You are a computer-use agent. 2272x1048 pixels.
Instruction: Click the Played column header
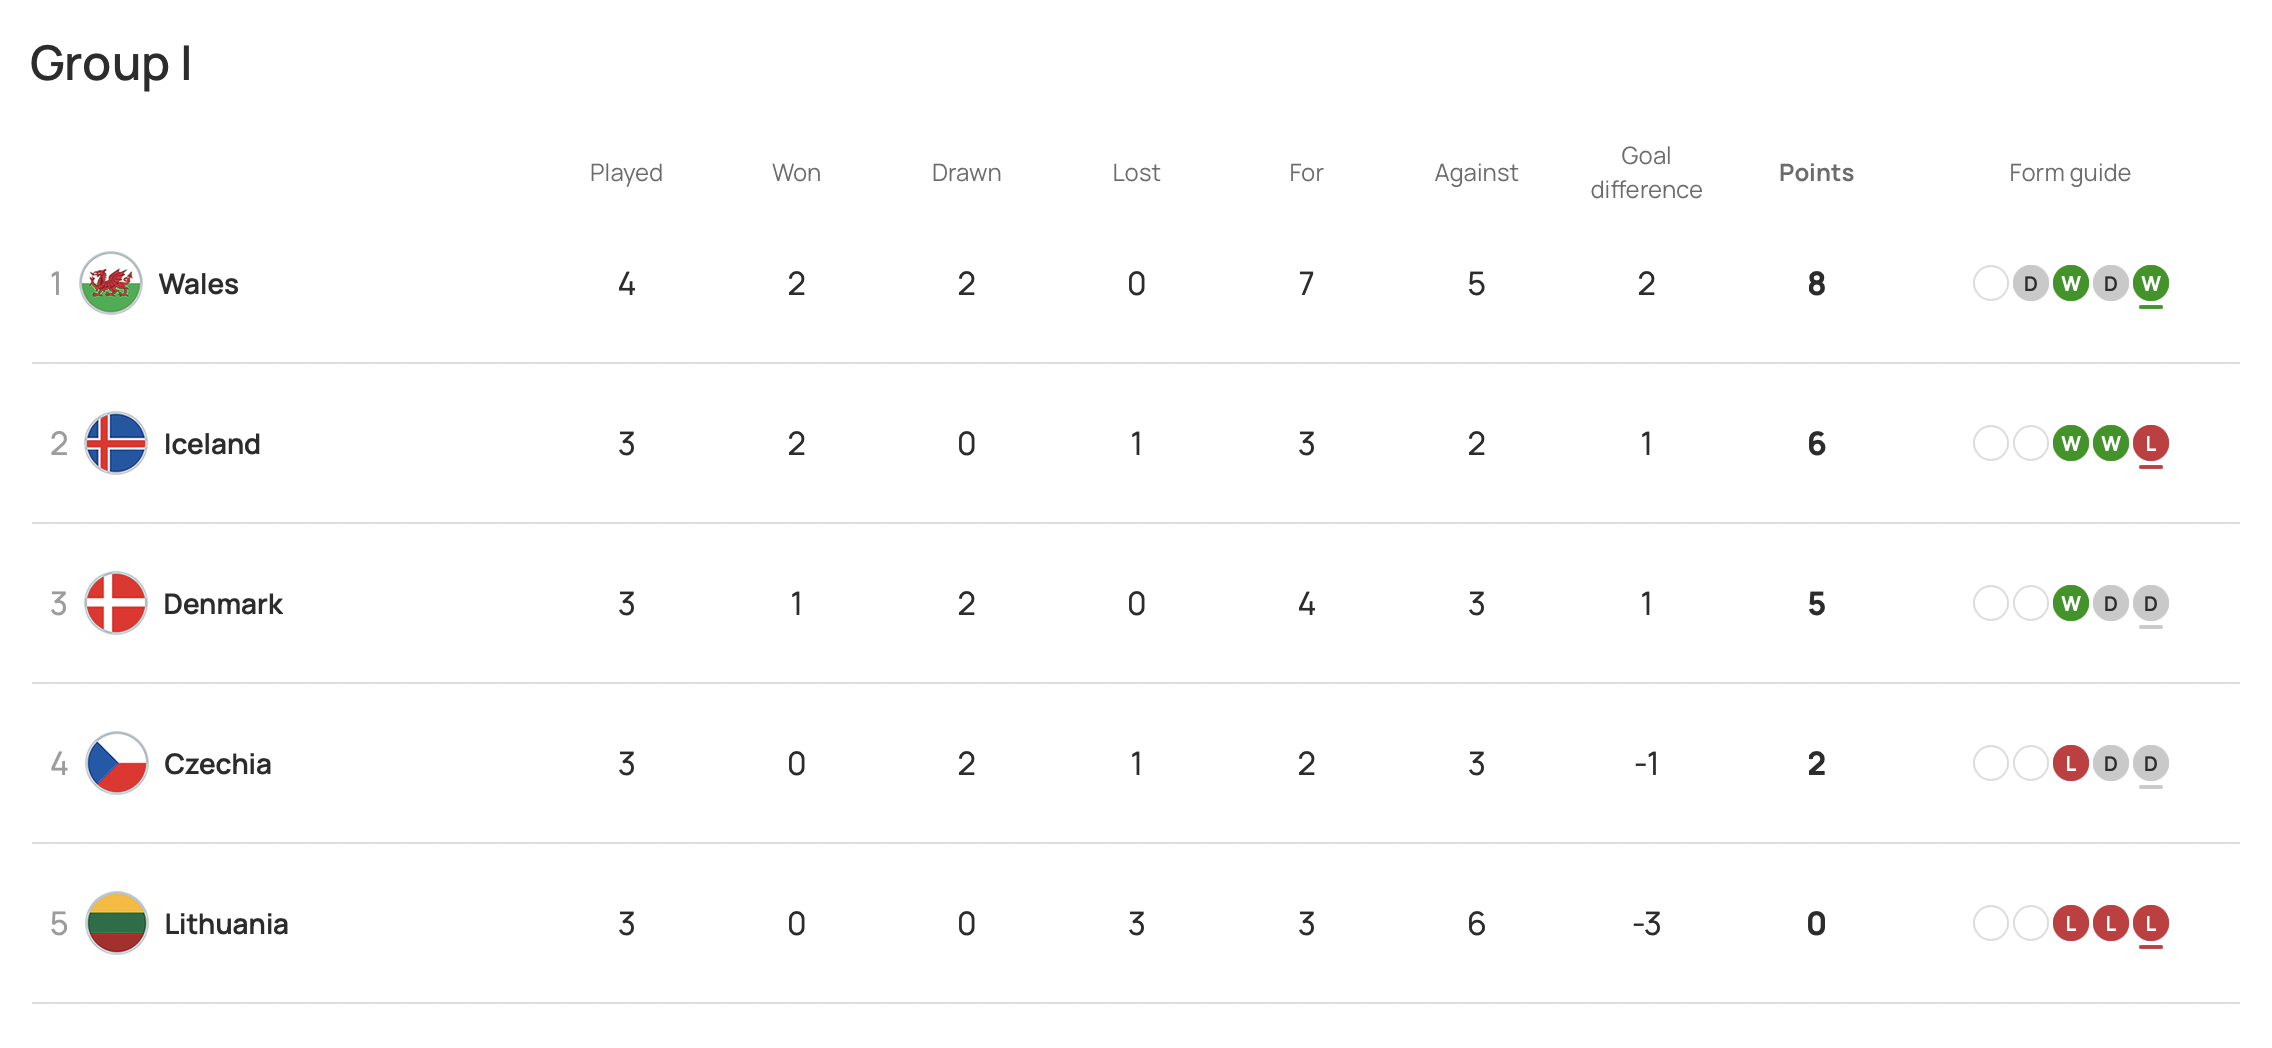coord(626,173)
